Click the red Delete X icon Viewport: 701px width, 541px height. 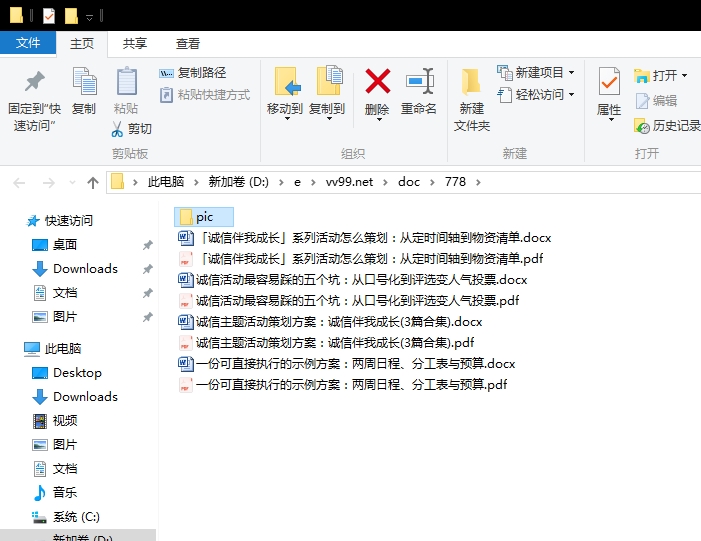click(377, 81)
